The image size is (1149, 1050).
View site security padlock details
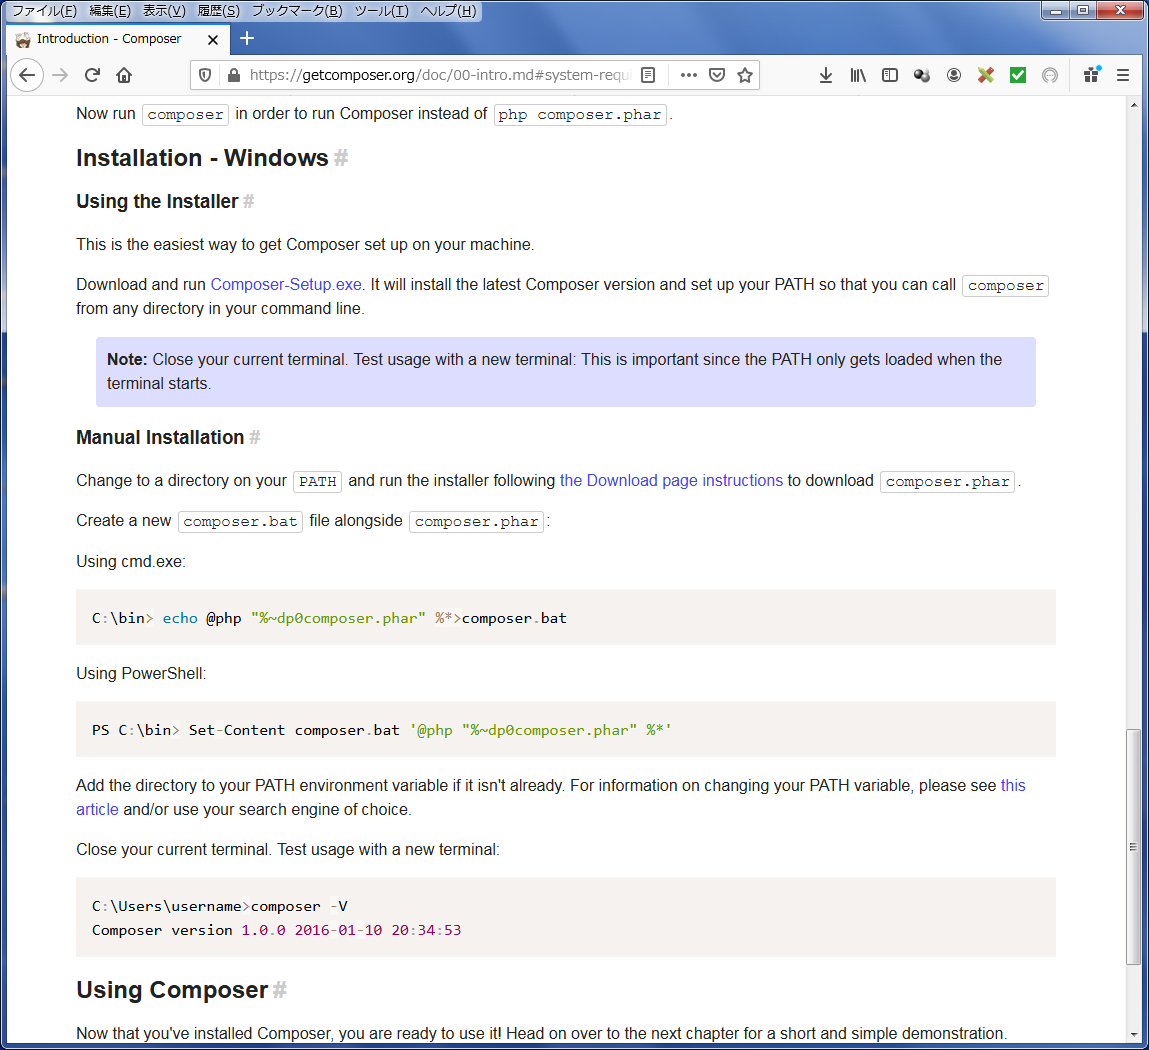tap(234, 75)
